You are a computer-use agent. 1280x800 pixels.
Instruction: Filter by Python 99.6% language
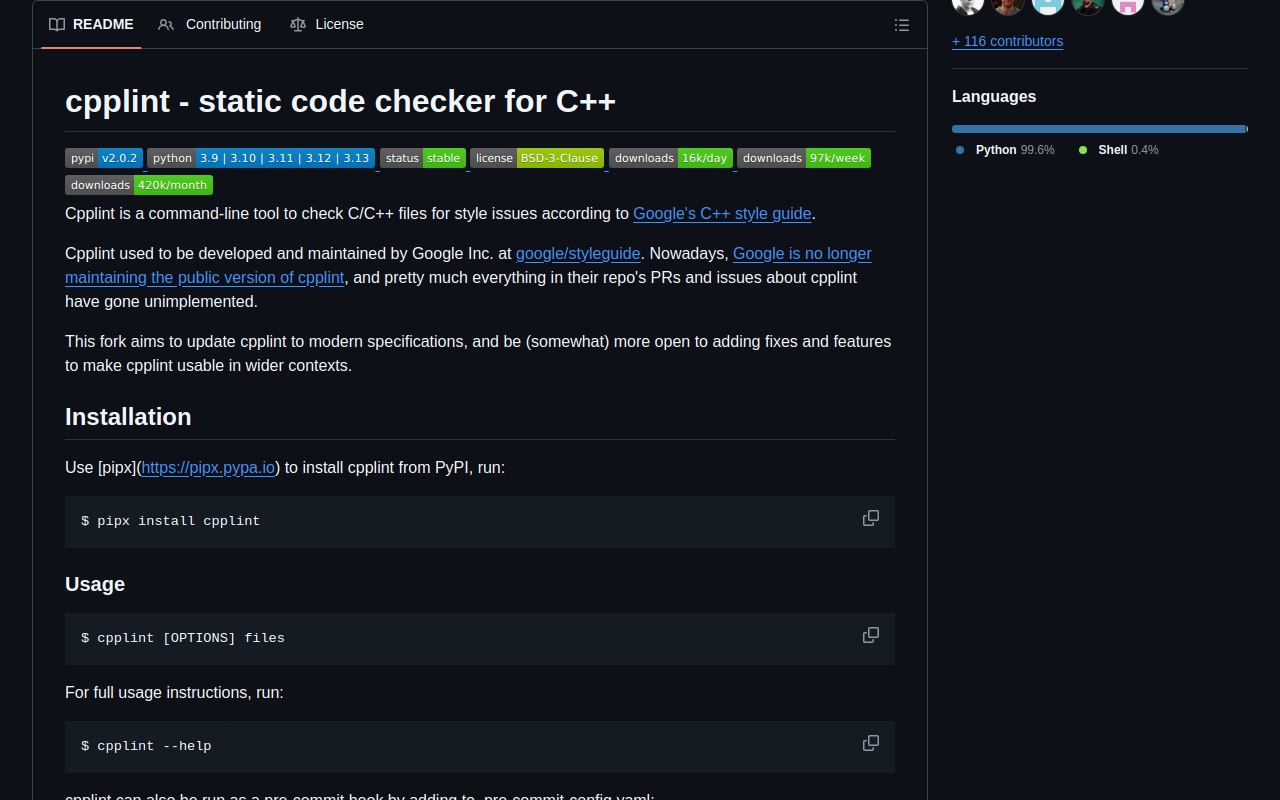point(1005,150)
